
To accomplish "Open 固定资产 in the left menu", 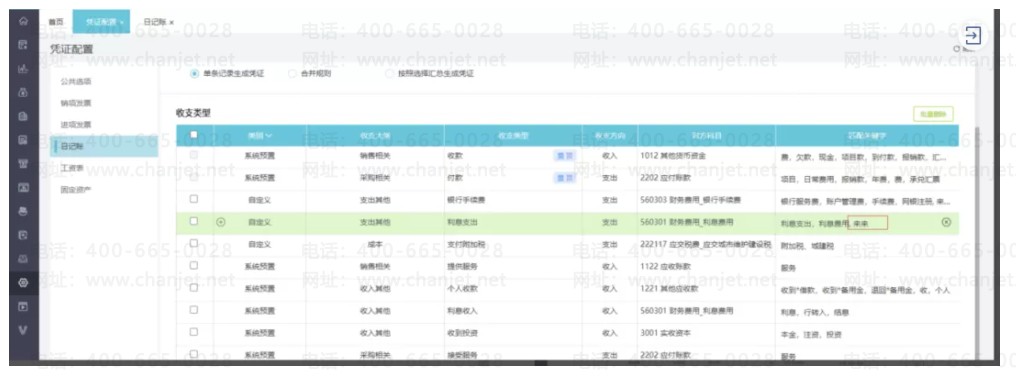I will 76,190.
